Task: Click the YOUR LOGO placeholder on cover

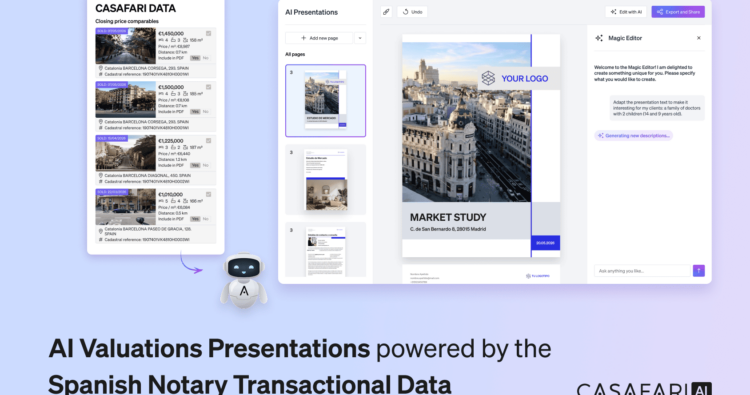Action: coord(518,78)
